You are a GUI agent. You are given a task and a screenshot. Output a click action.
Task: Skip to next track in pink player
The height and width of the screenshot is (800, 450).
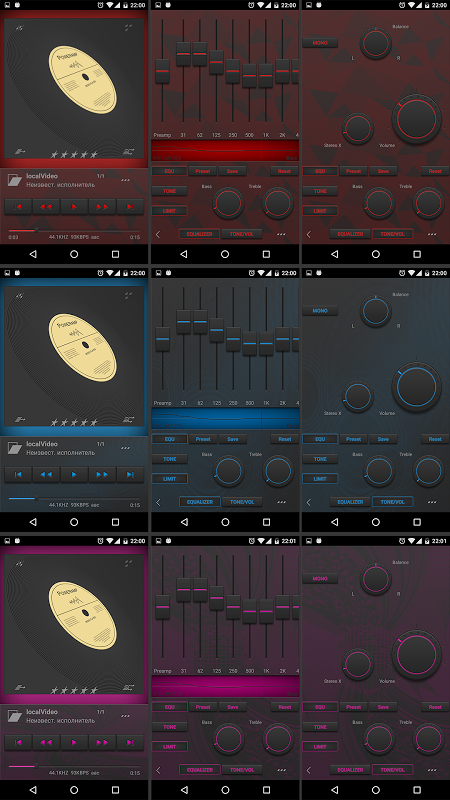[x=130, y=742]
